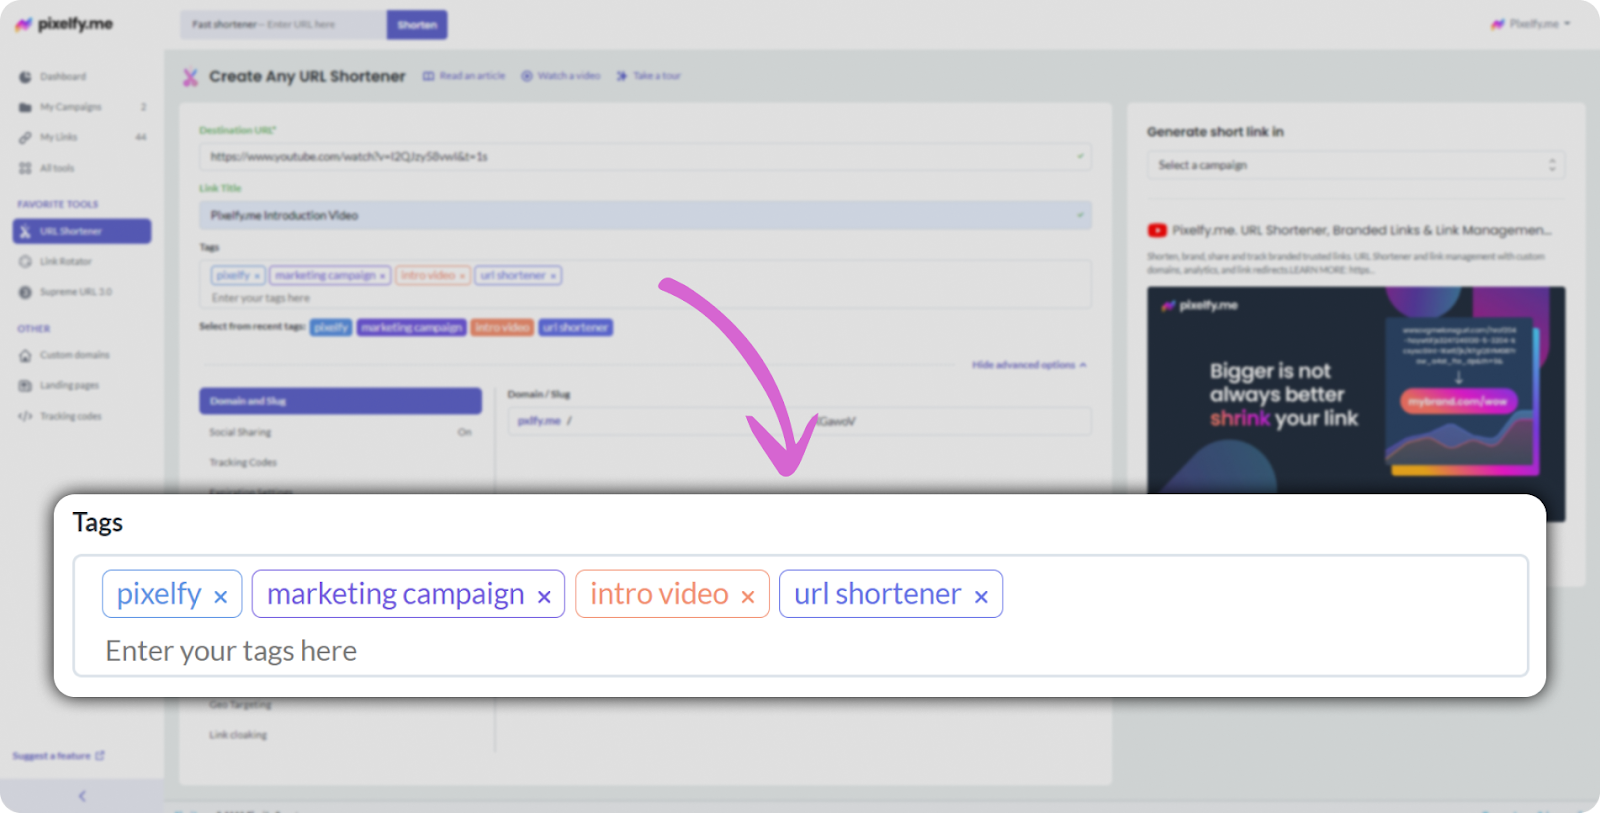Remove the intro video tag in enlarged Tags box

[x=747, y=597]
